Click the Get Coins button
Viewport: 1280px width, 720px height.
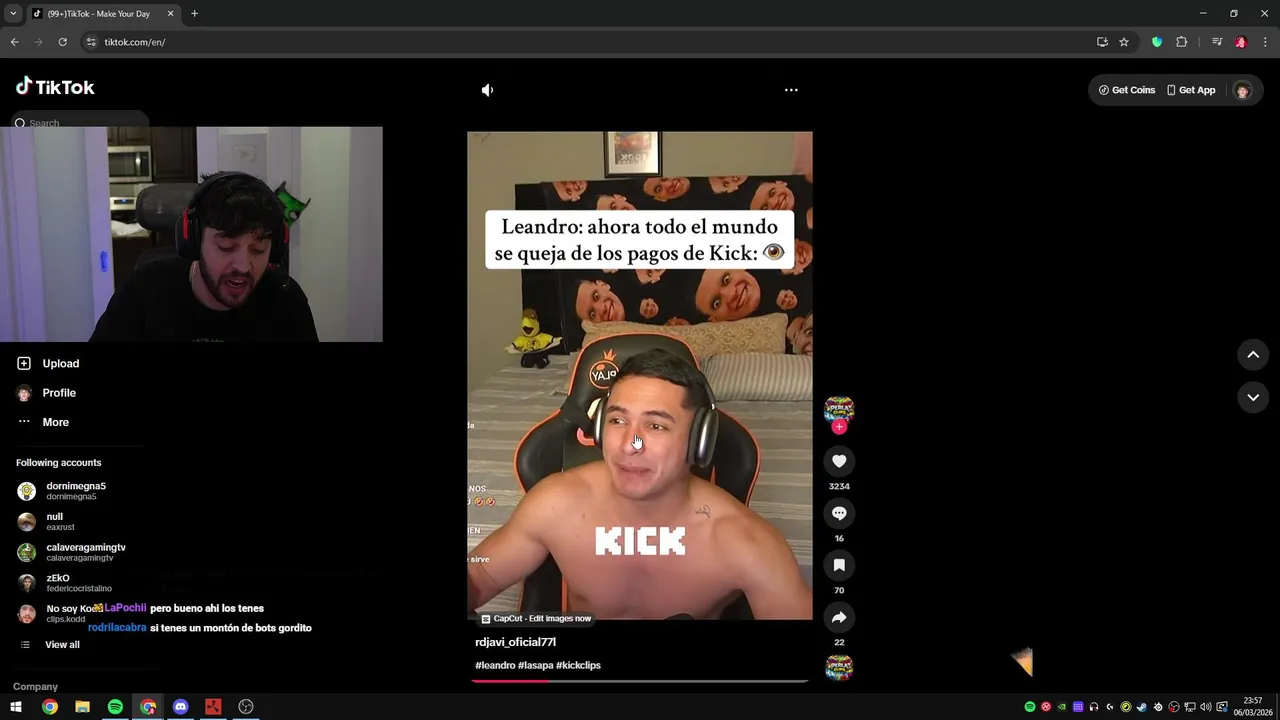coord(1126,90)
